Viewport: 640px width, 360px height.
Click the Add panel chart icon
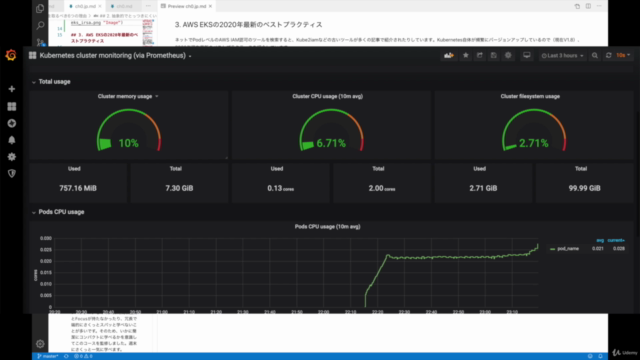tap(449, 56)
